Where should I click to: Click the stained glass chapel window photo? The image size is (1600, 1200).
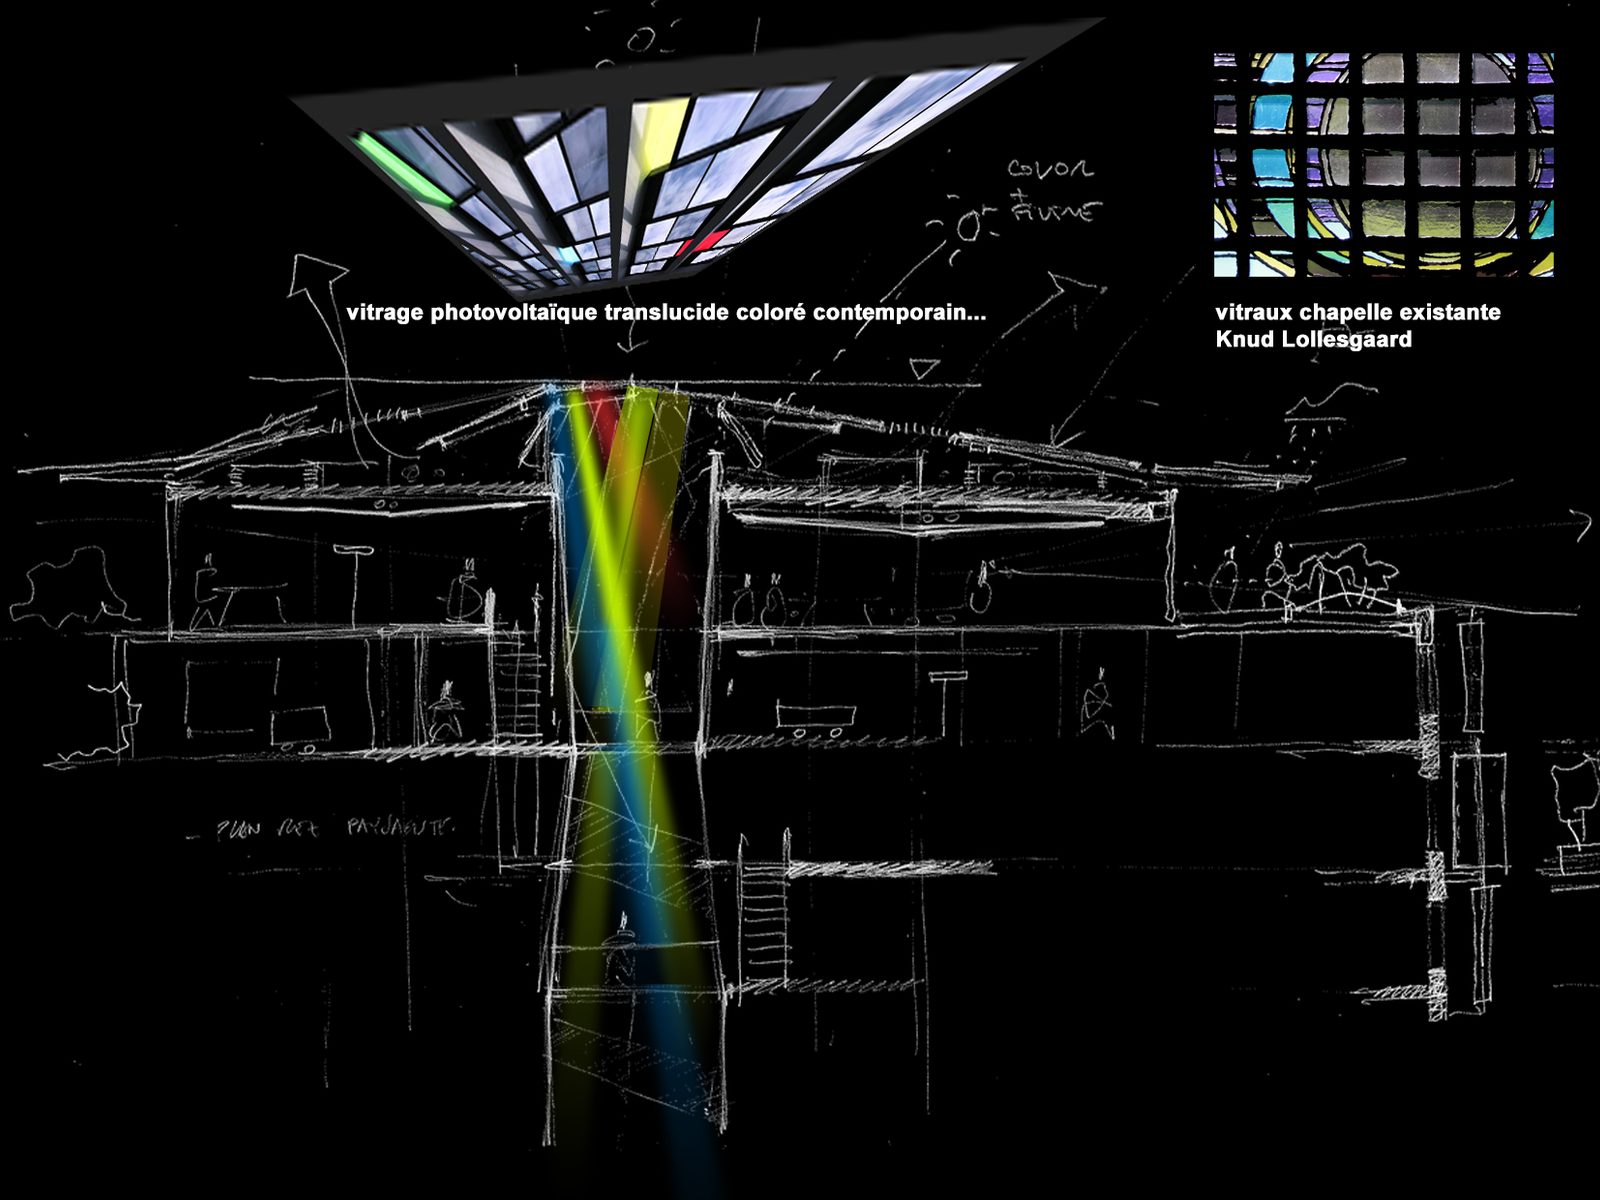coord(1383,165)
